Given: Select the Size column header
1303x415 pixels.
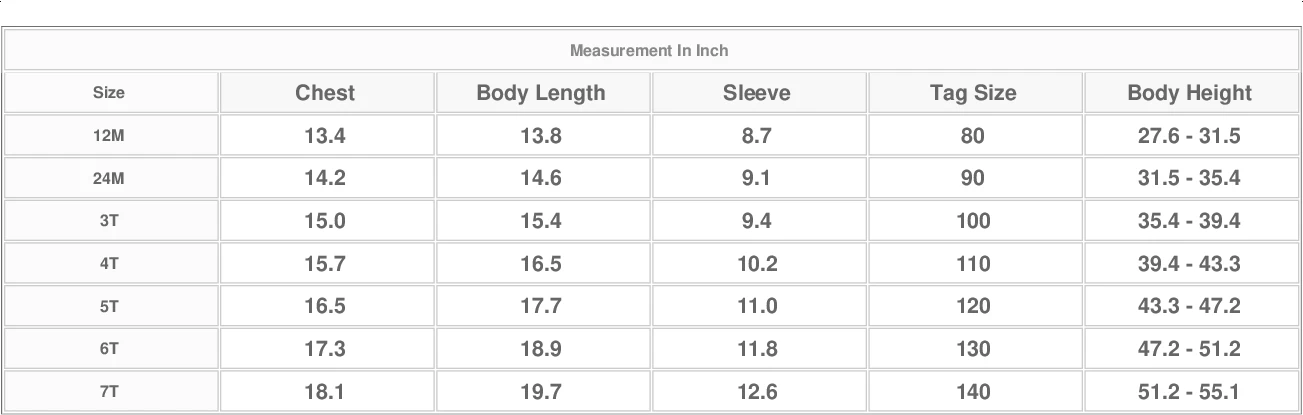Looking at the screenshot, I should [109, 93].
